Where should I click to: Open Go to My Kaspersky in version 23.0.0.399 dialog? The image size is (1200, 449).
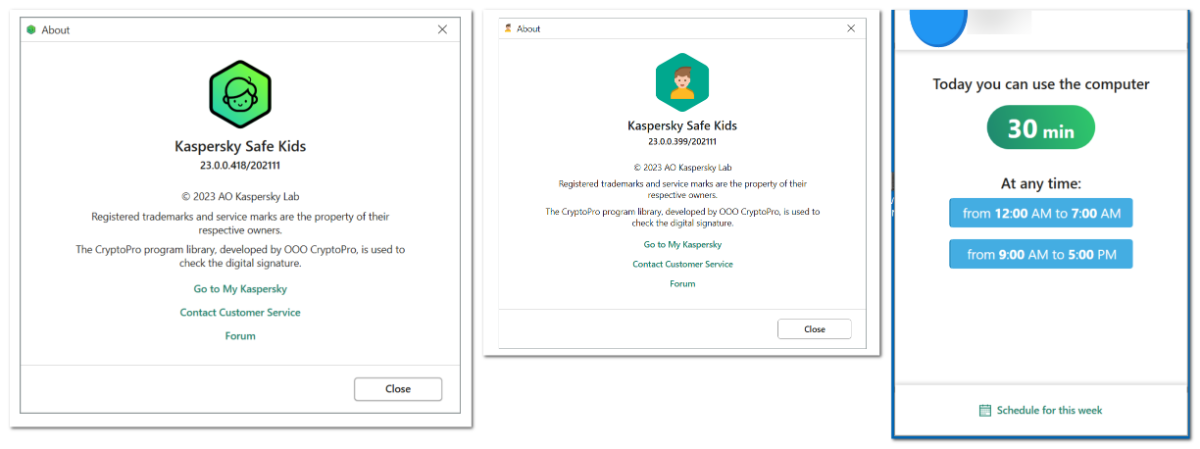pos(682,244)
